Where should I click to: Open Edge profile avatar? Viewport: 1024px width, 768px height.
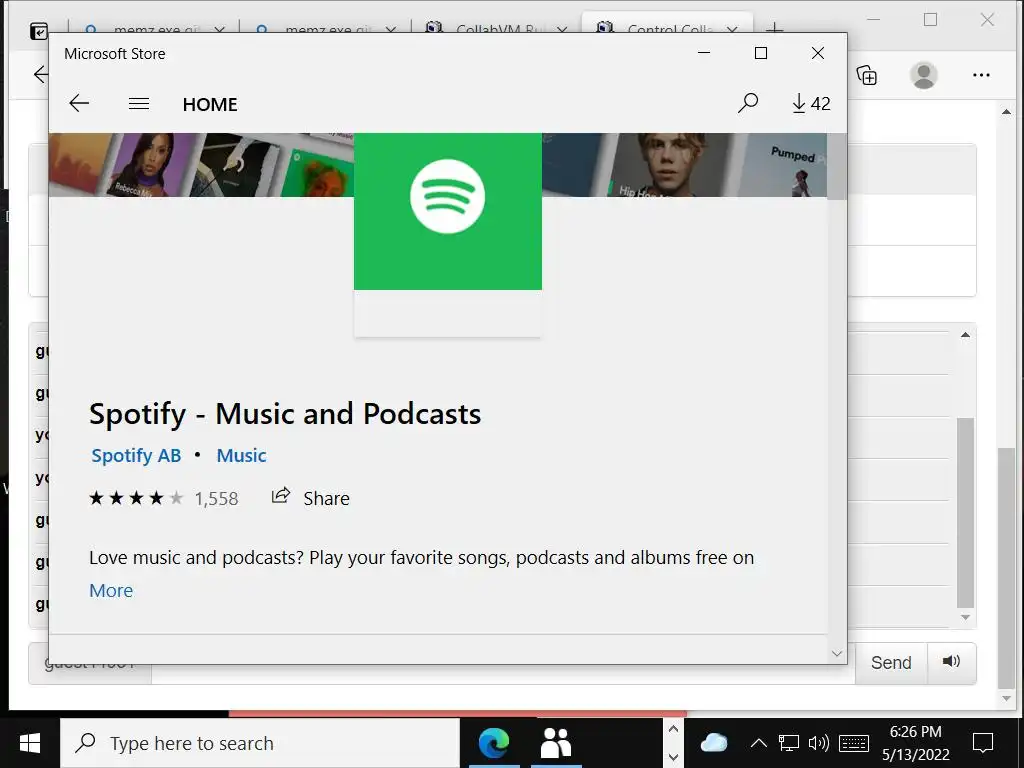pos(923,75)
